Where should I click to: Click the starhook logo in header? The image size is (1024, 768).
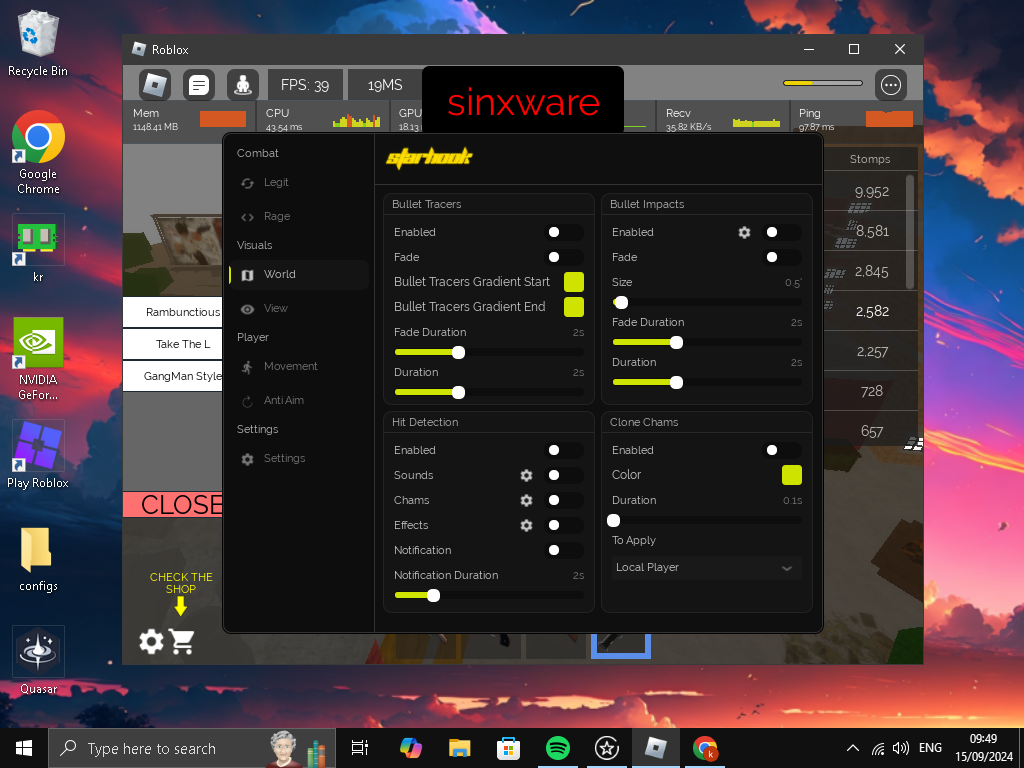pyautogui.click(x=428, y=157)
